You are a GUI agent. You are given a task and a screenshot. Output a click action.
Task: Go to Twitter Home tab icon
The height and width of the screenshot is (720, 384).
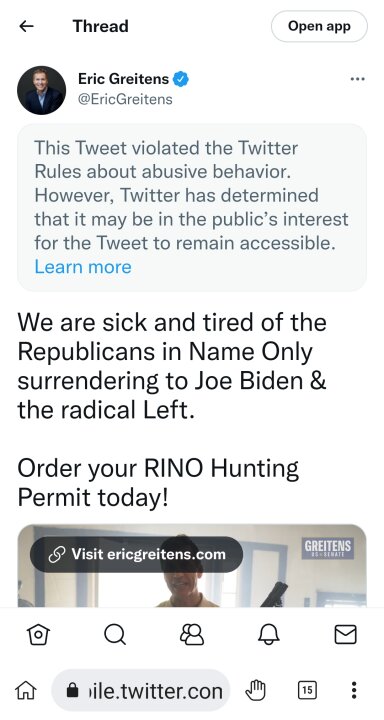point(39,635)
